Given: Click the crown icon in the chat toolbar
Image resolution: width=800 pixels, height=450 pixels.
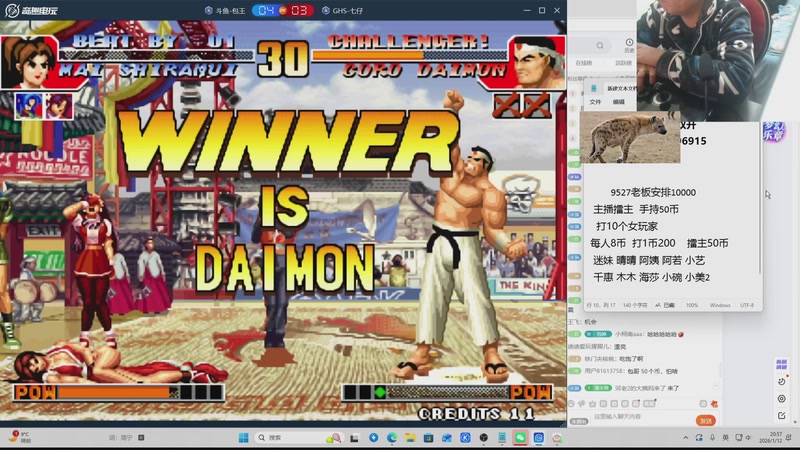Looking at the screenshot, I should [592, 404].
